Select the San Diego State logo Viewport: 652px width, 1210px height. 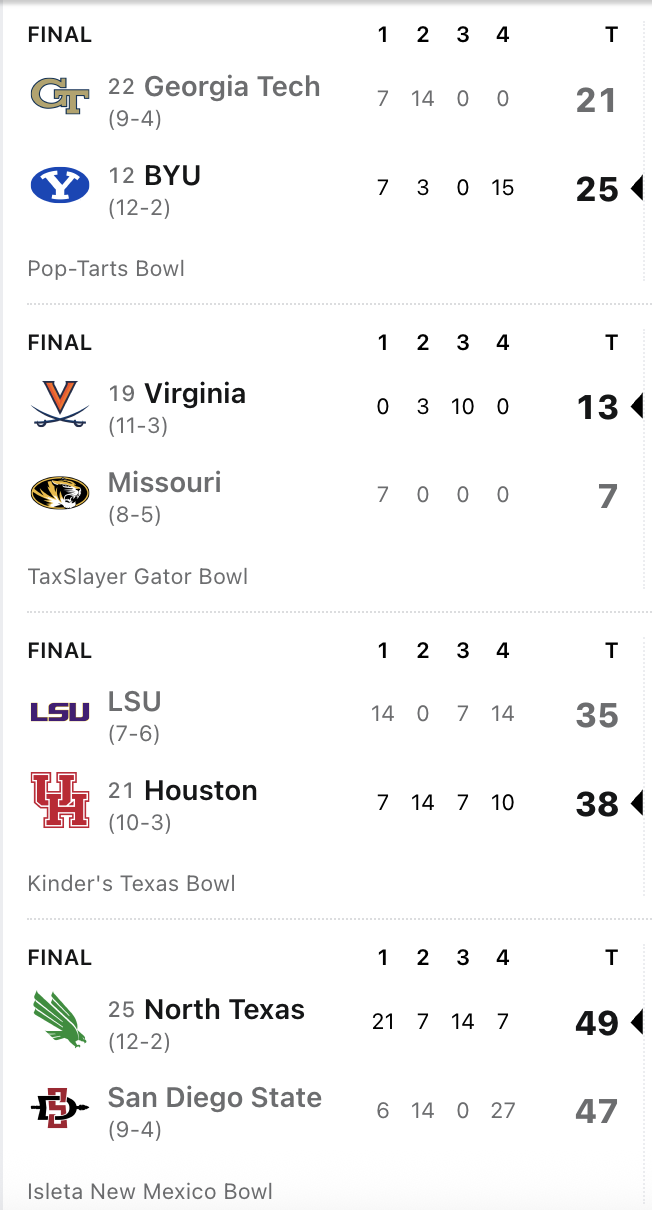tap(60, 1108)
